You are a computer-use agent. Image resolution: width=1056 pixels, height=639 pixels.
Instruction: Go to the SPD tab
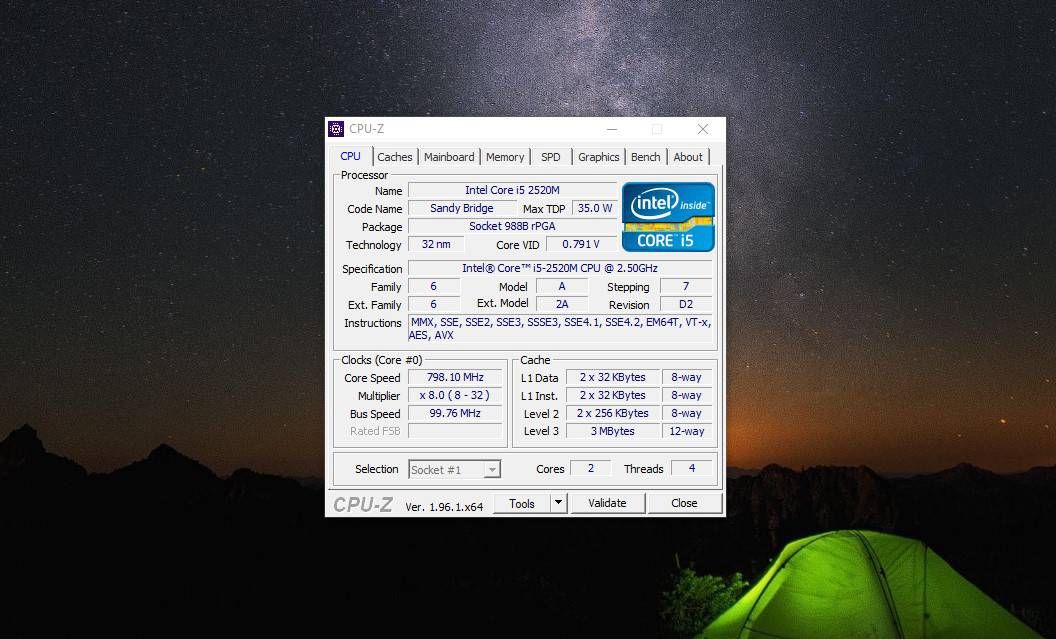(551, 157)
